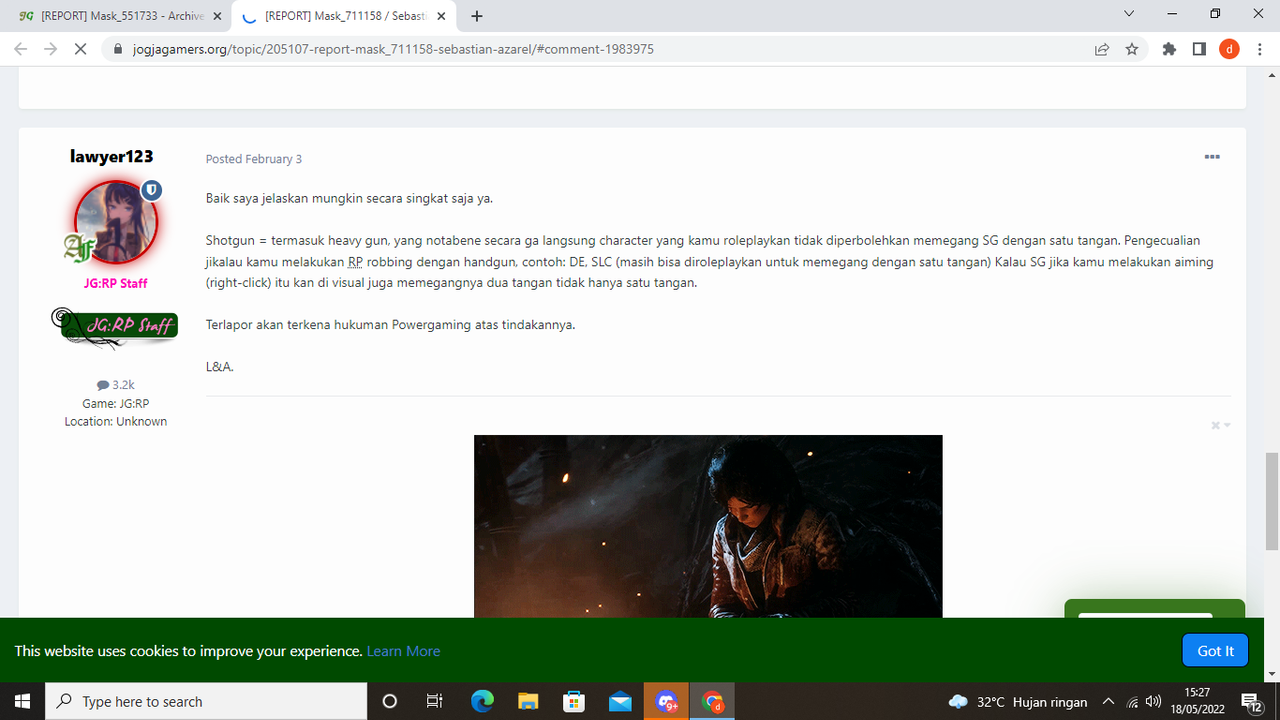
Task: Open the notification center with 12 alerts
Action: (x=1252, y=701)
